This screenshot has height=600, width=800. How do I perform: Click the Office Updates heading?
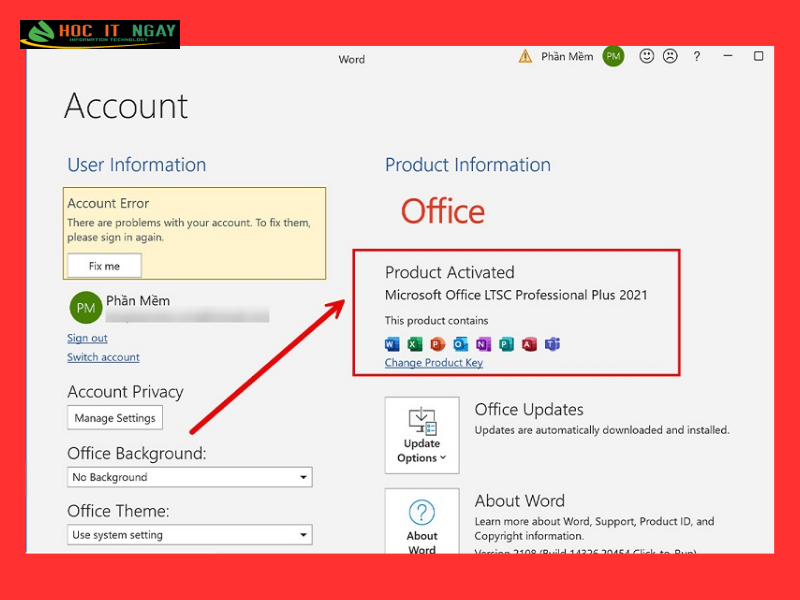click(529, 409)
